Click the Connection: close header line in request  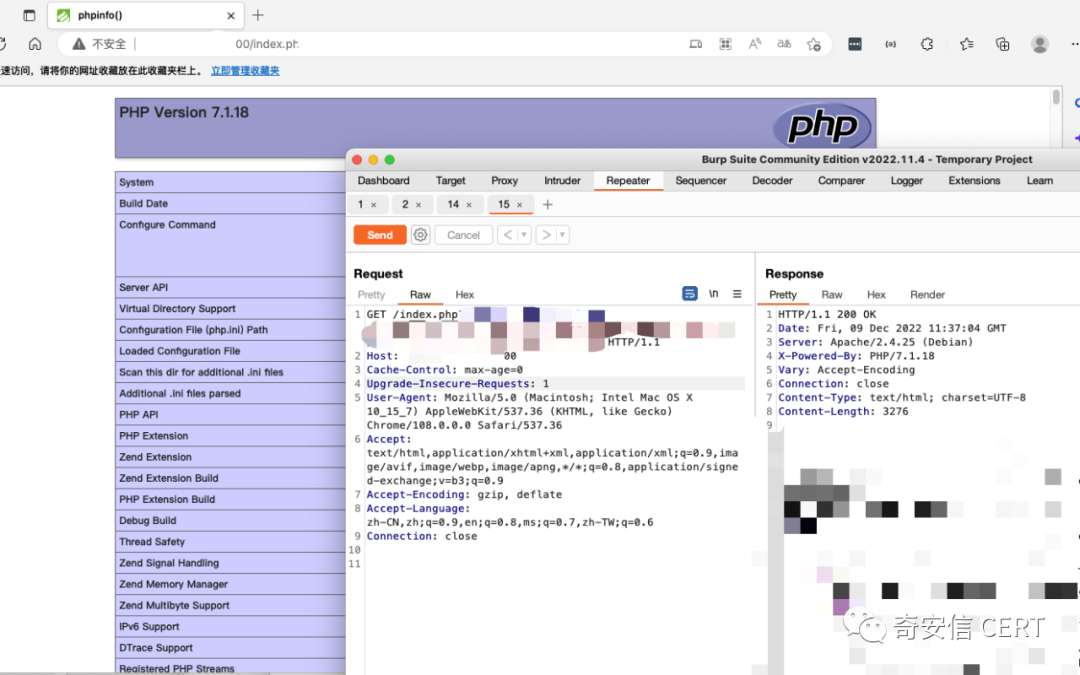click(x=422, y=536)
